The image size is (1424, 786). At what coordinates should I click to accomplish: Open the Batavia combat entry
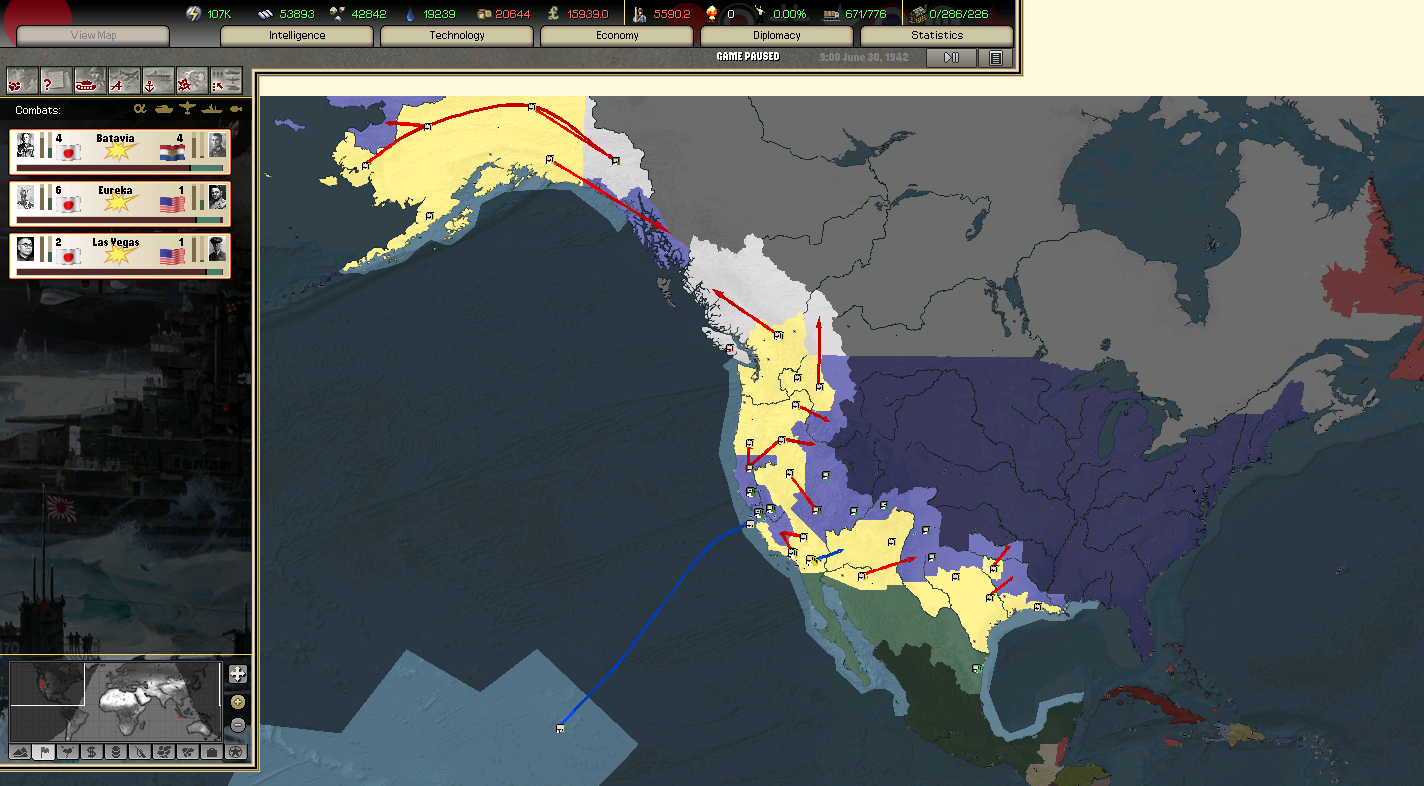pos(120,151)
